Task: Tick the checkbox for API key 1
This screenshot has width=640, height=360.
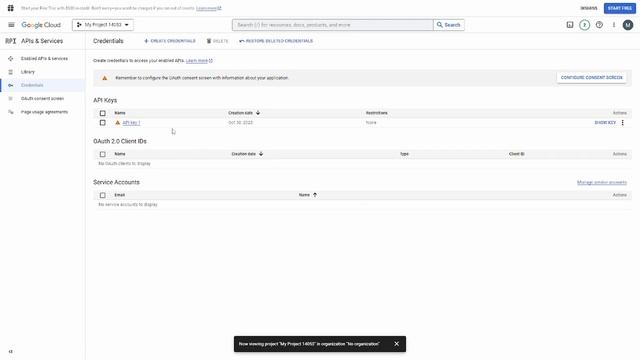Action: [x=102, y=122]
